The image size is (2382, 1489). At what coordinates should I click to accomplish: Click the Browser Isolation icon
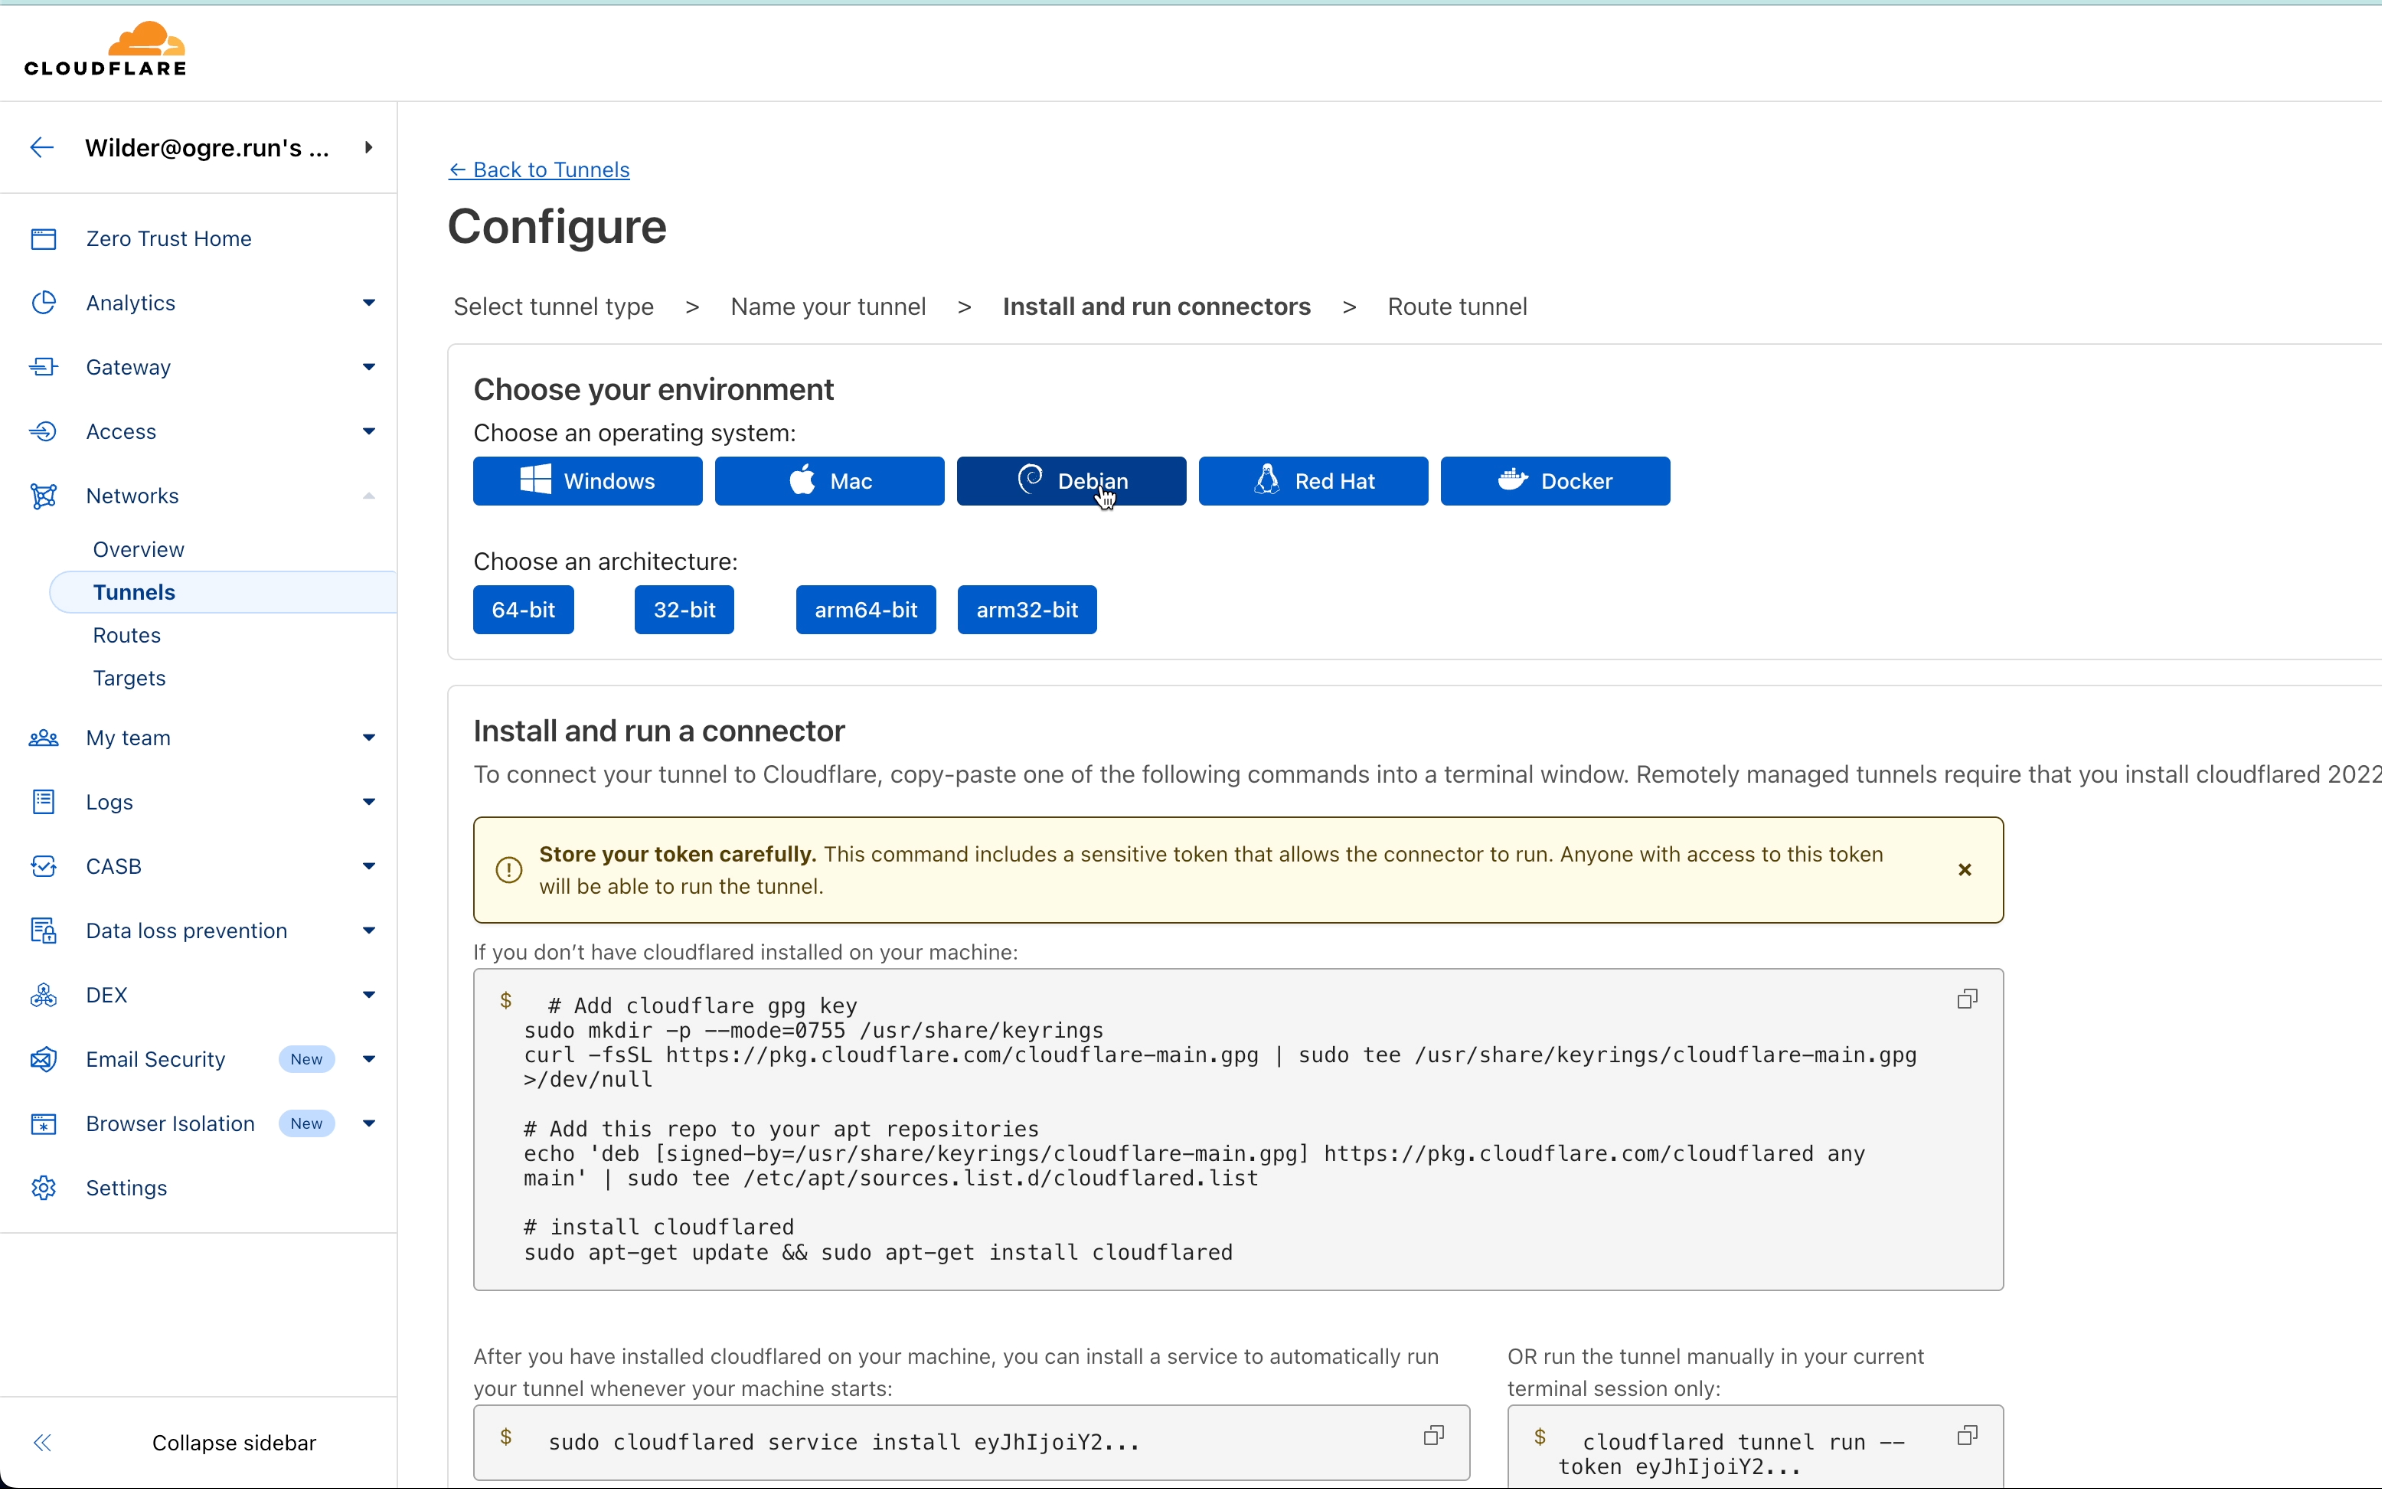coord(43,1124)
